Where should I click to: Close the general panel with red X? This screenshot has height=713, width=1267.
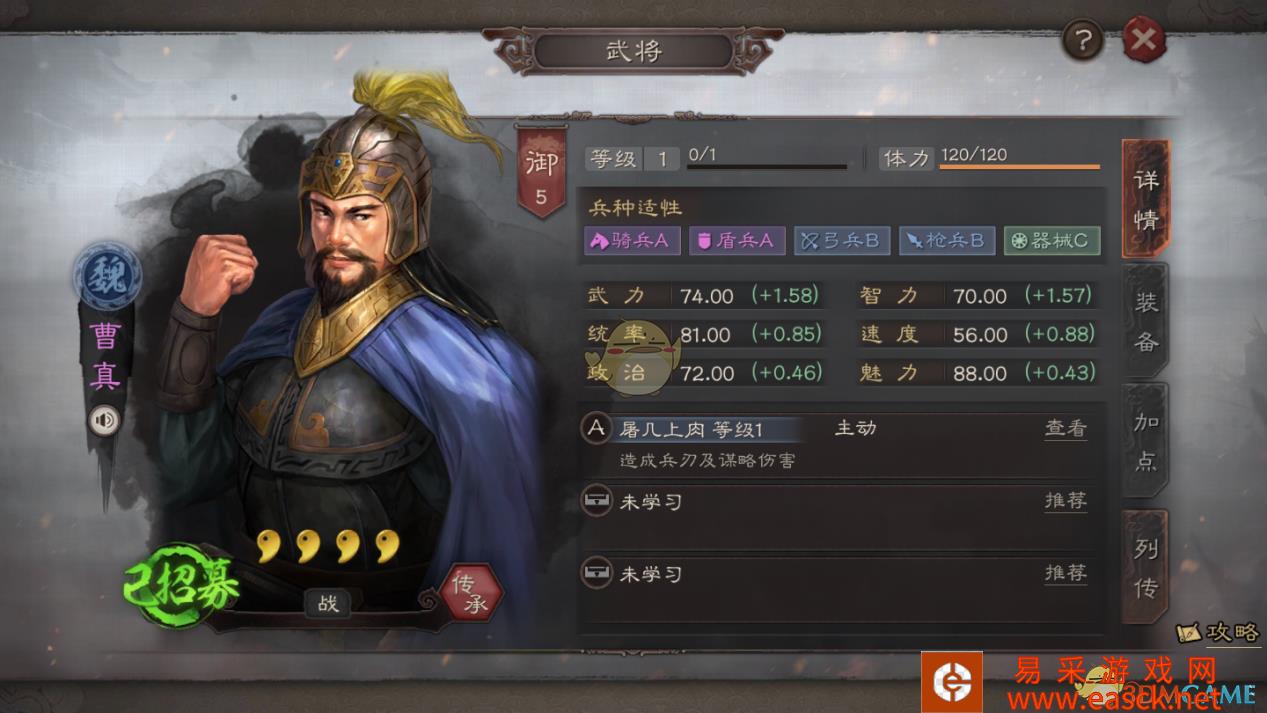click(x=1144, y=41)
